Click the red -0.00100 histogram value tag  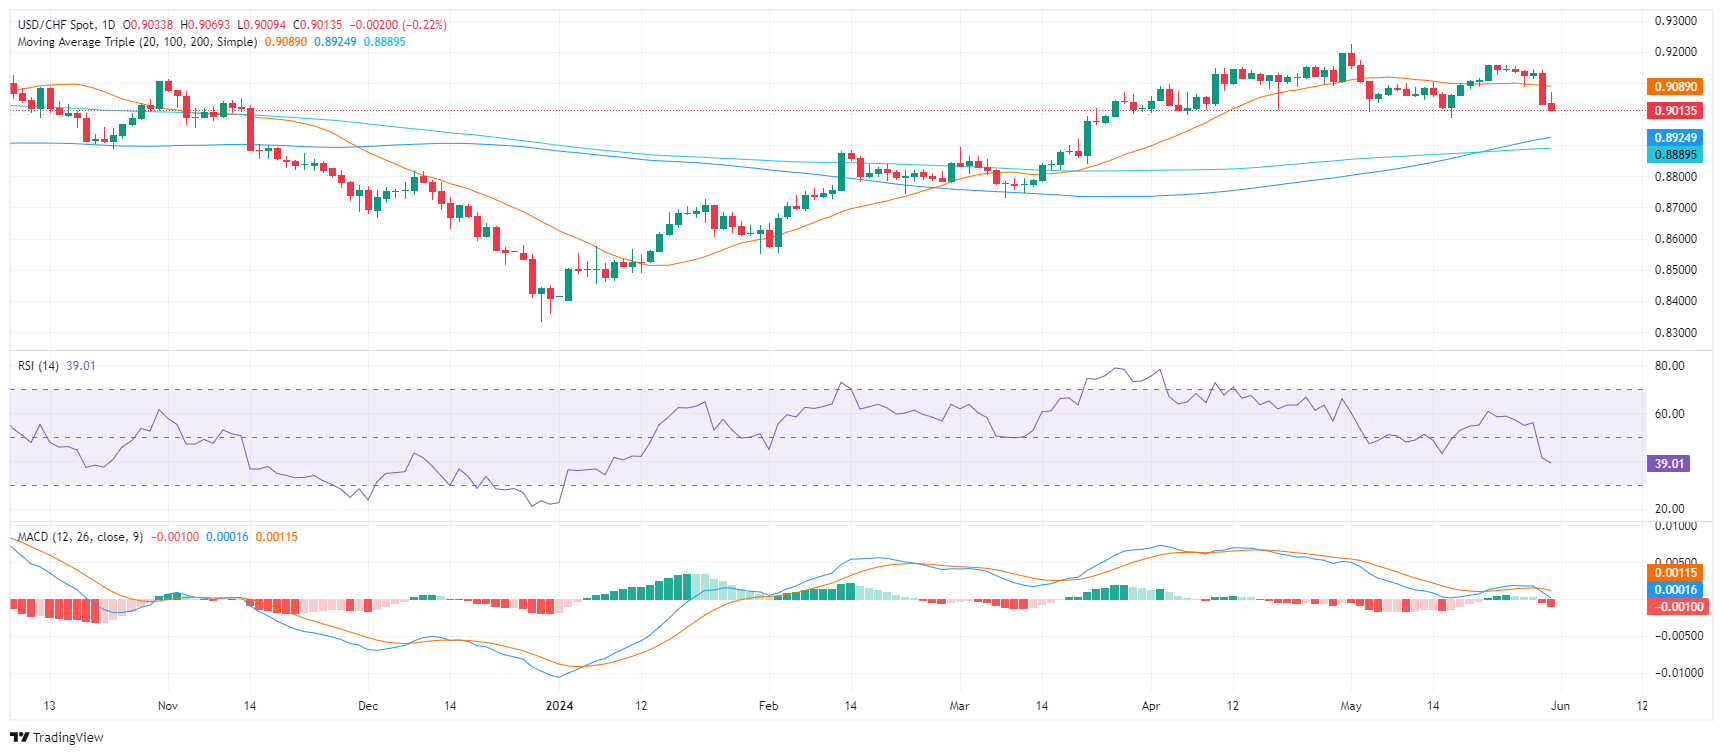coord(1674,607)
